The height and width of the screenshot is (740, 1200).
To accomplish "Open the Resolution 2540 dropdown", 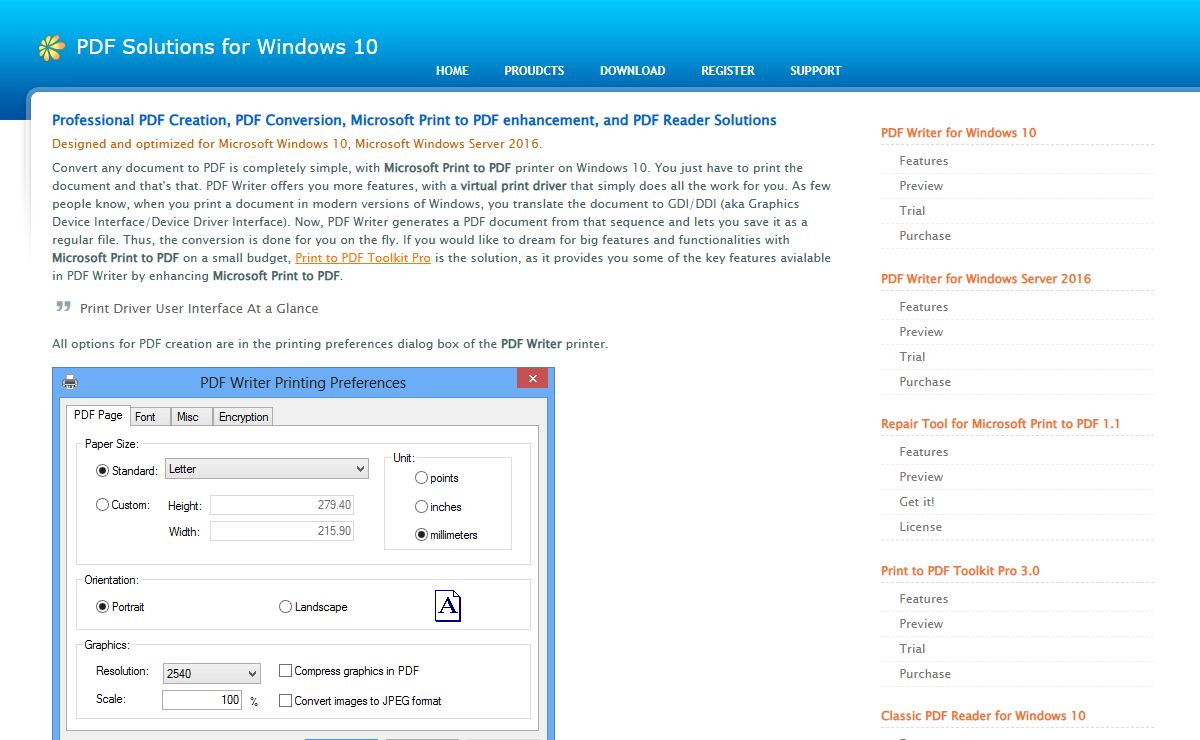I will coord(211,673).
